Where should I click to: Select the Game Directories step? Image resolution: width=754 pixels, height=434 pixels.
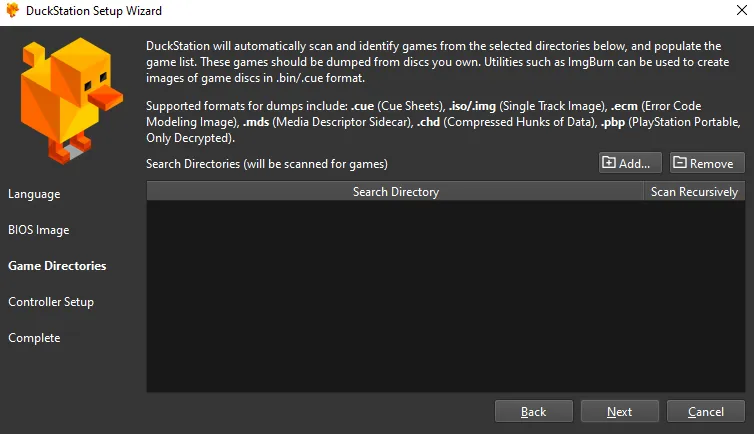(x=57, y=266)
